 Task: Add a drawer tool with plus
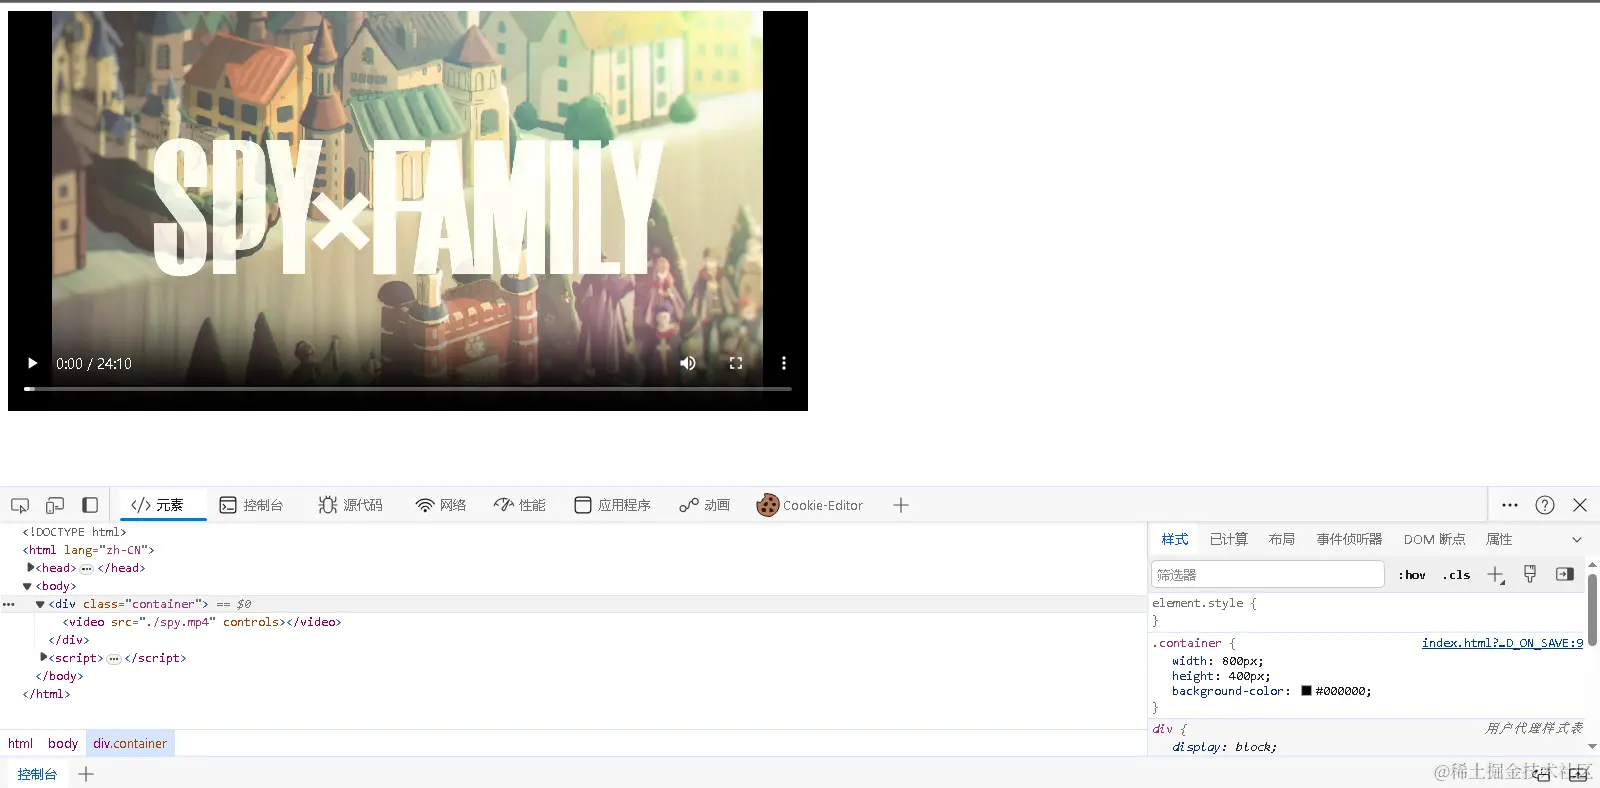86,774
